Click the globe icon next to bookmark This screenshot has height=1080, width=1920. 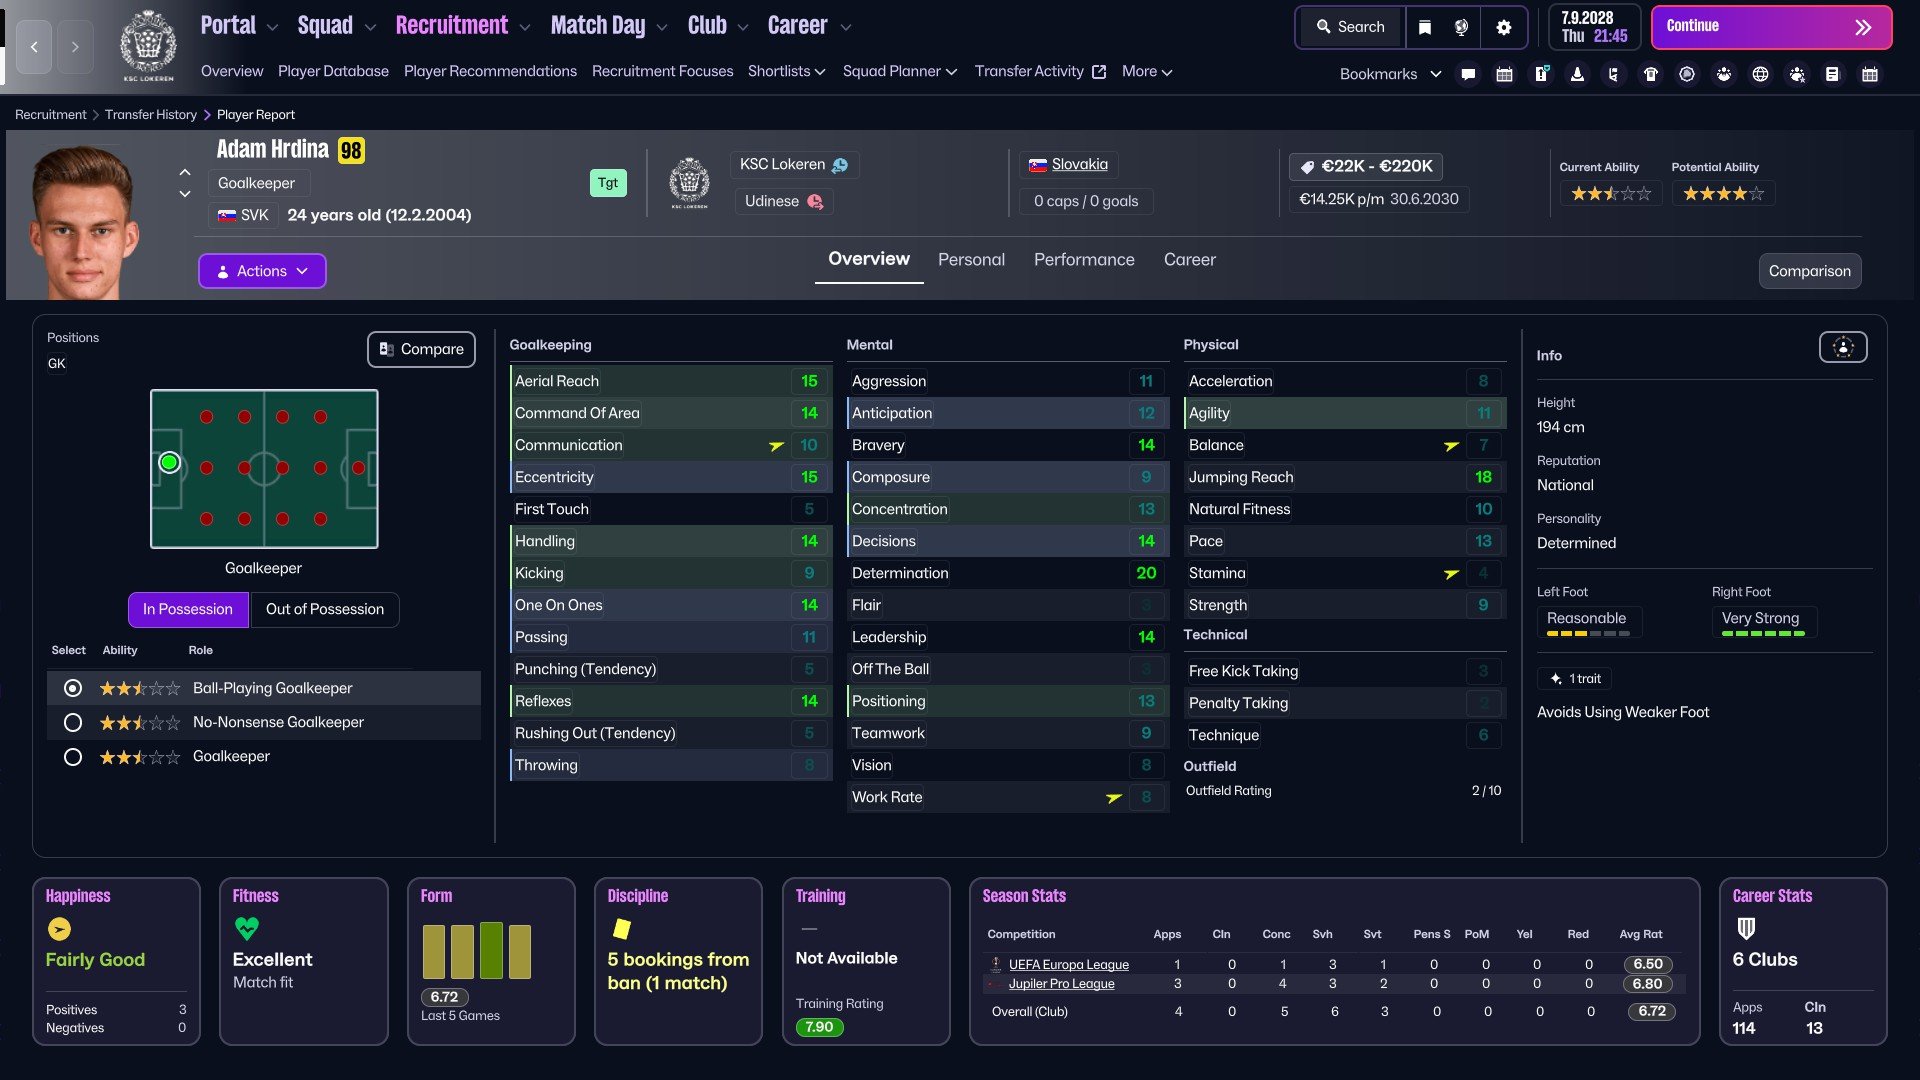click(1461, 27)
